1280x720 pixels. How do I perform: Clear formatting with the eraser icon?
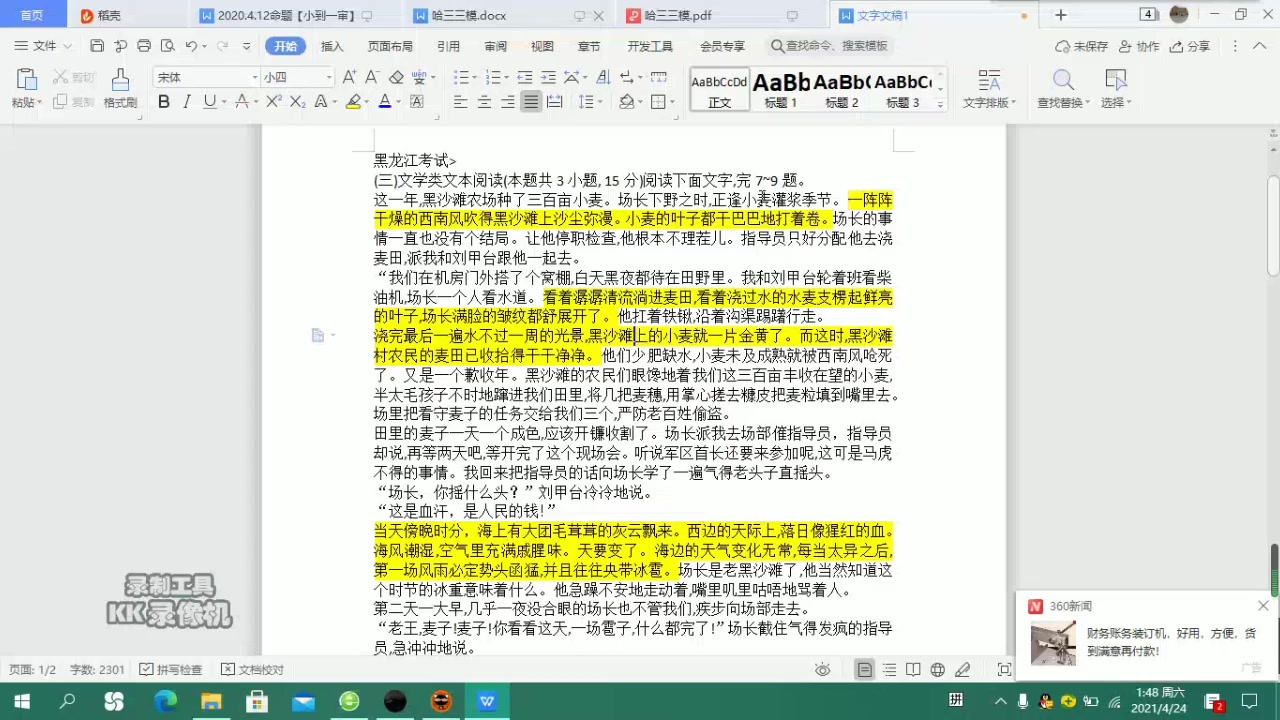pyautogui.click(x=396, y=77)
